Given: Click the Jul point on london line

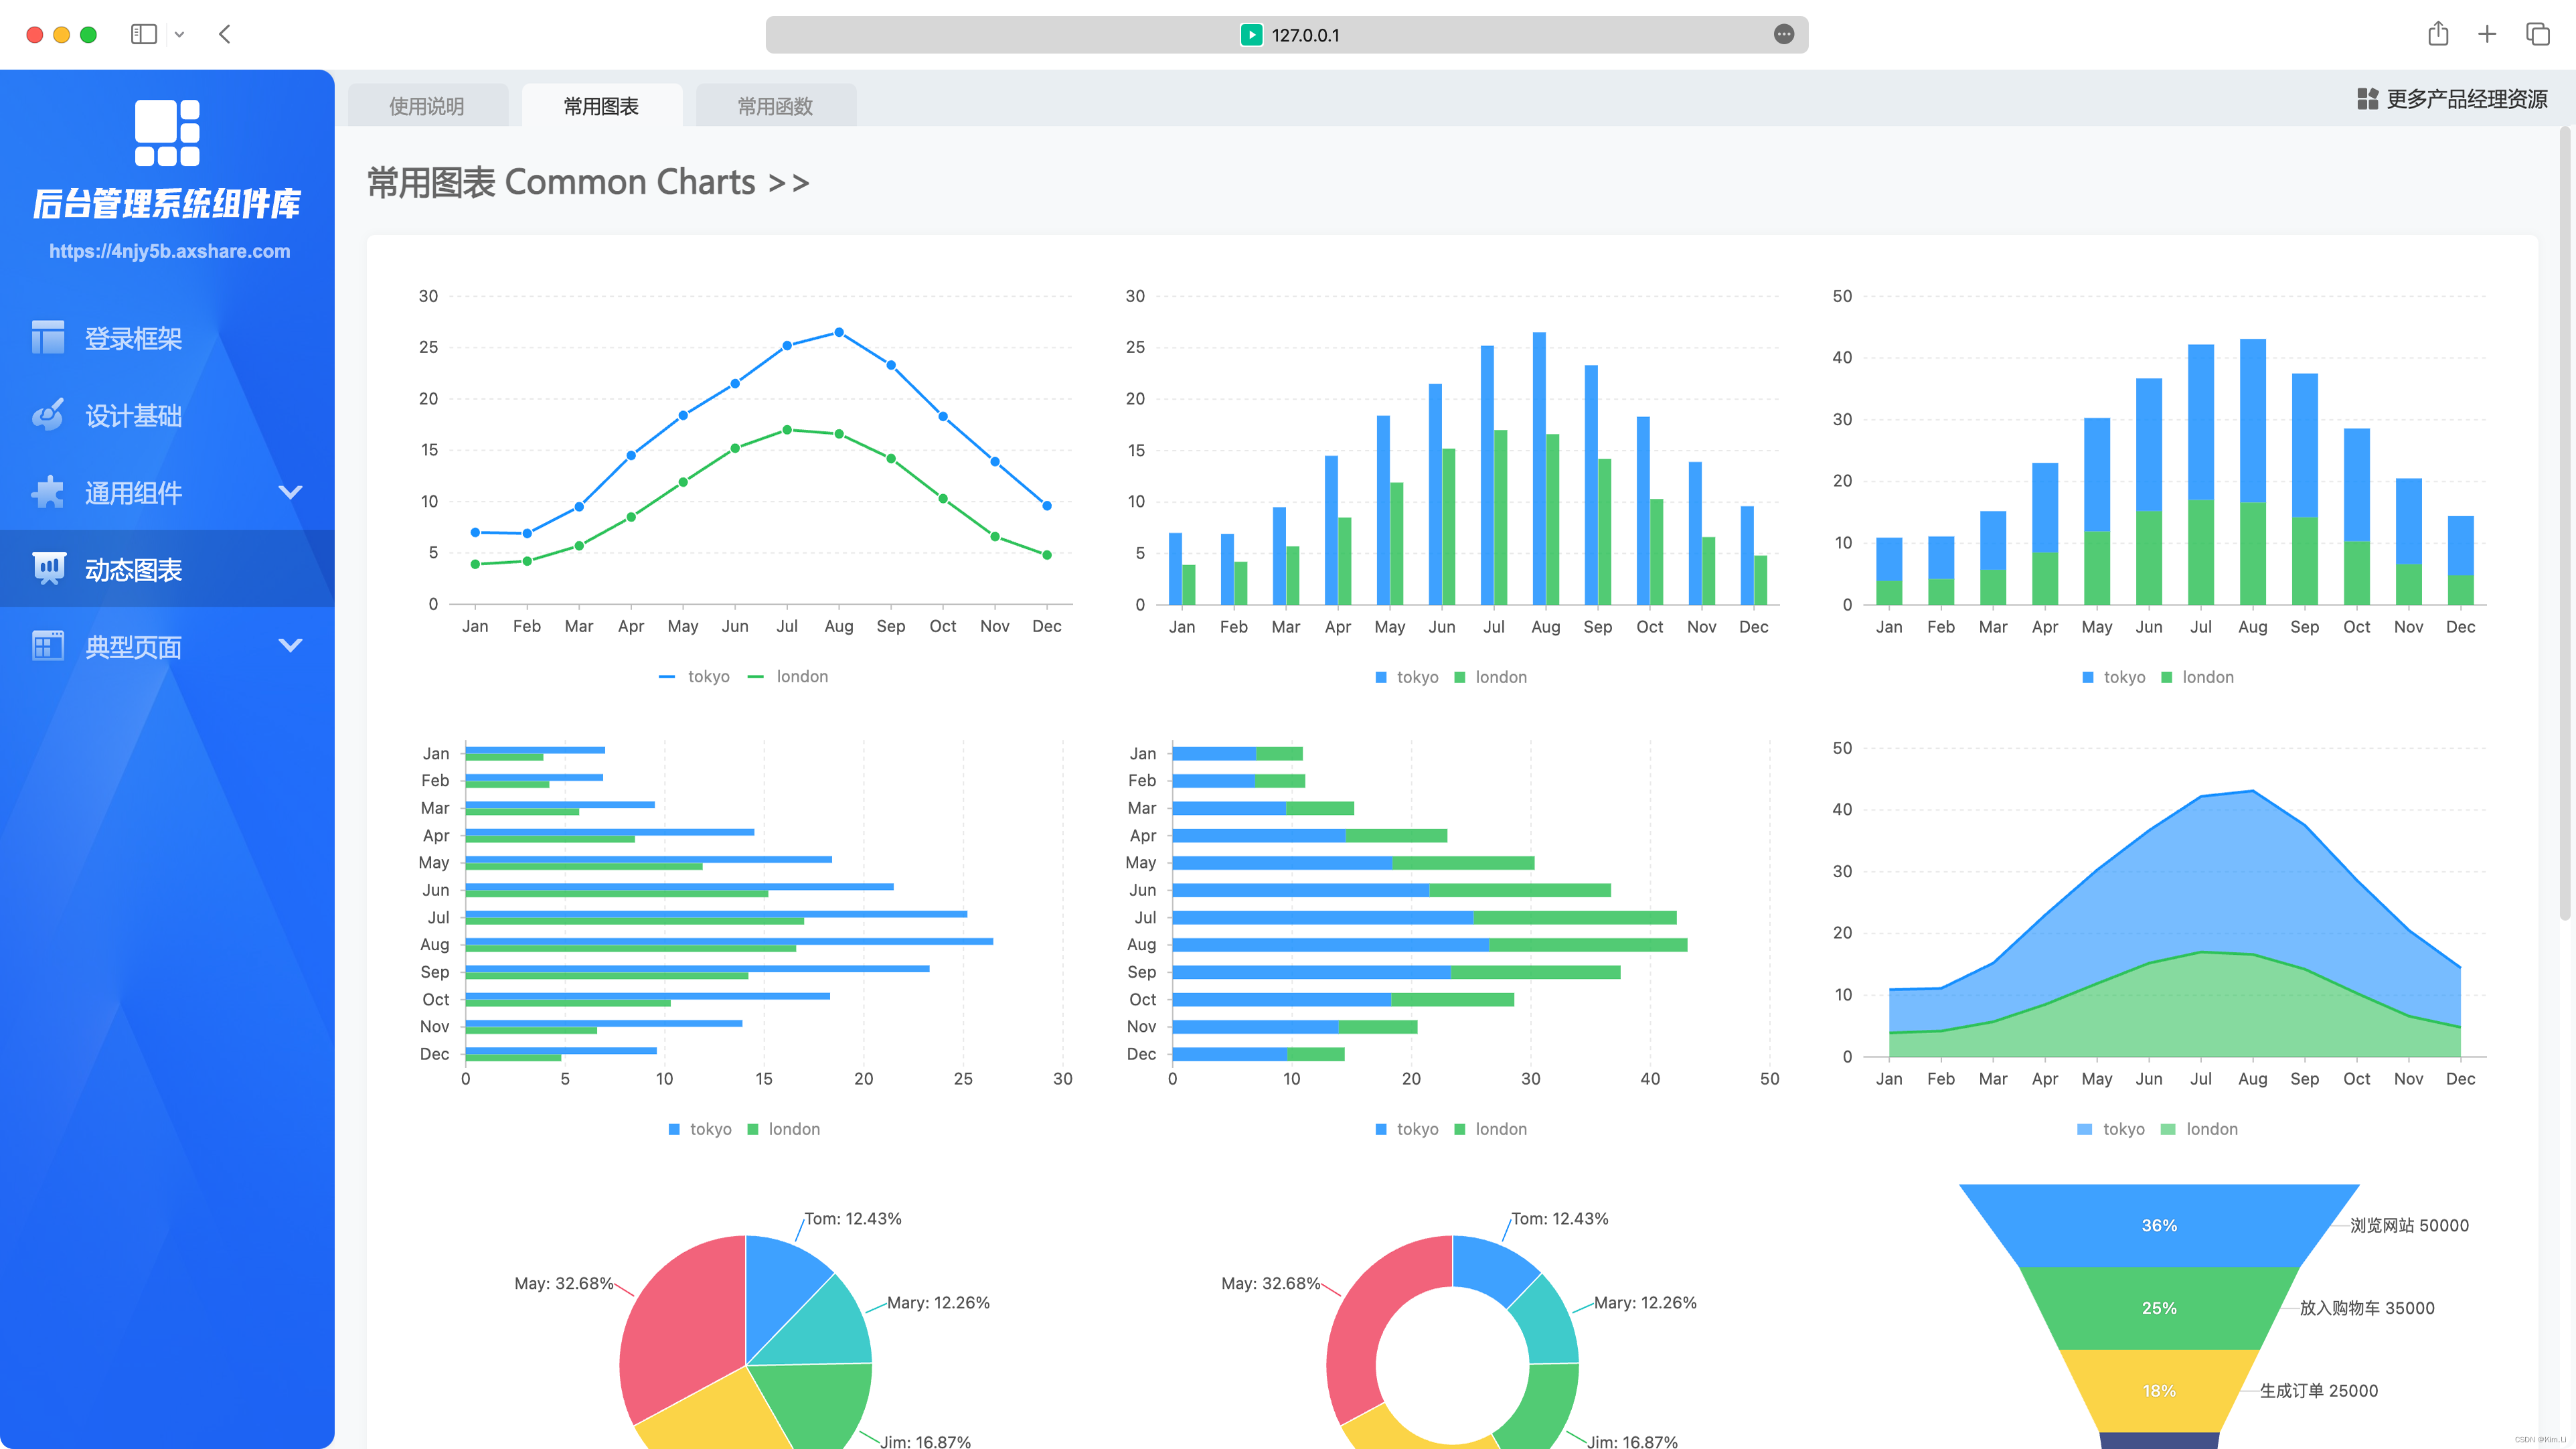Looking at the screenshot, I should pos(787,430).
